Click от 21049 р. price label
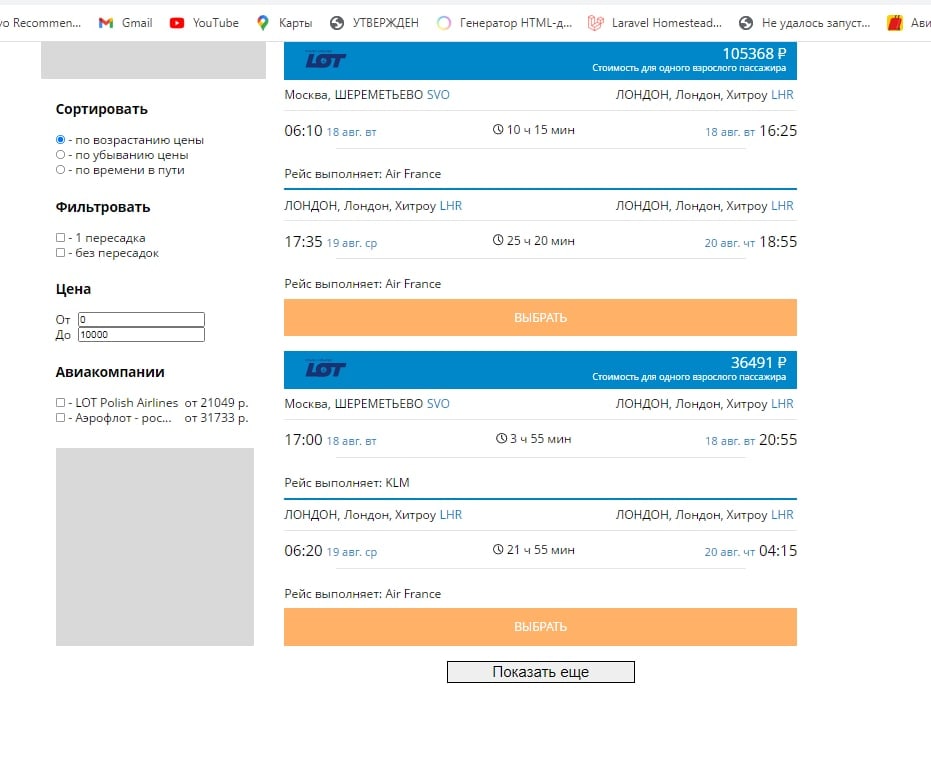 click(216, 403)
